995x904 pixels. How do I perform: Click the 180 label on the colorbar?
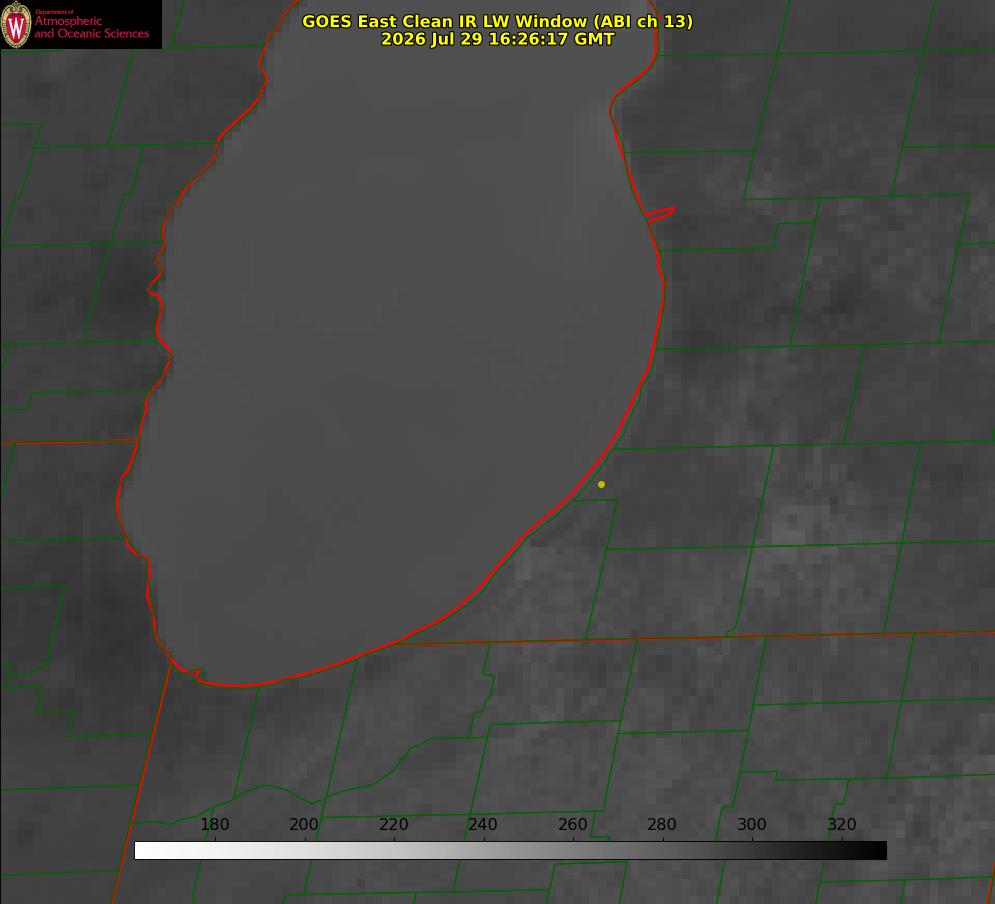[214, 824]
